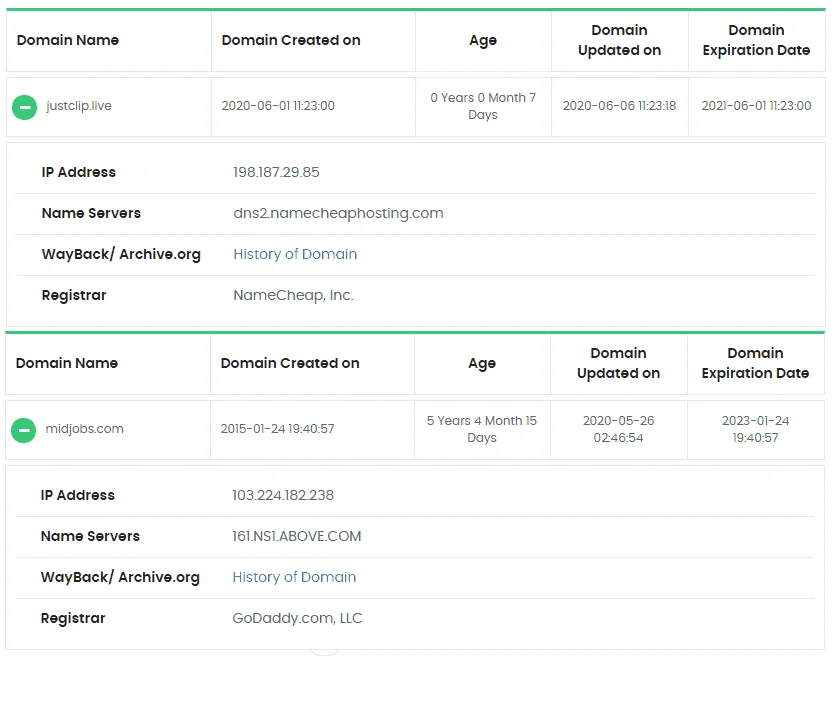Click the midjobs.com table's Domain Created on header
The image size is (833, 707).
tap(290, 363)
